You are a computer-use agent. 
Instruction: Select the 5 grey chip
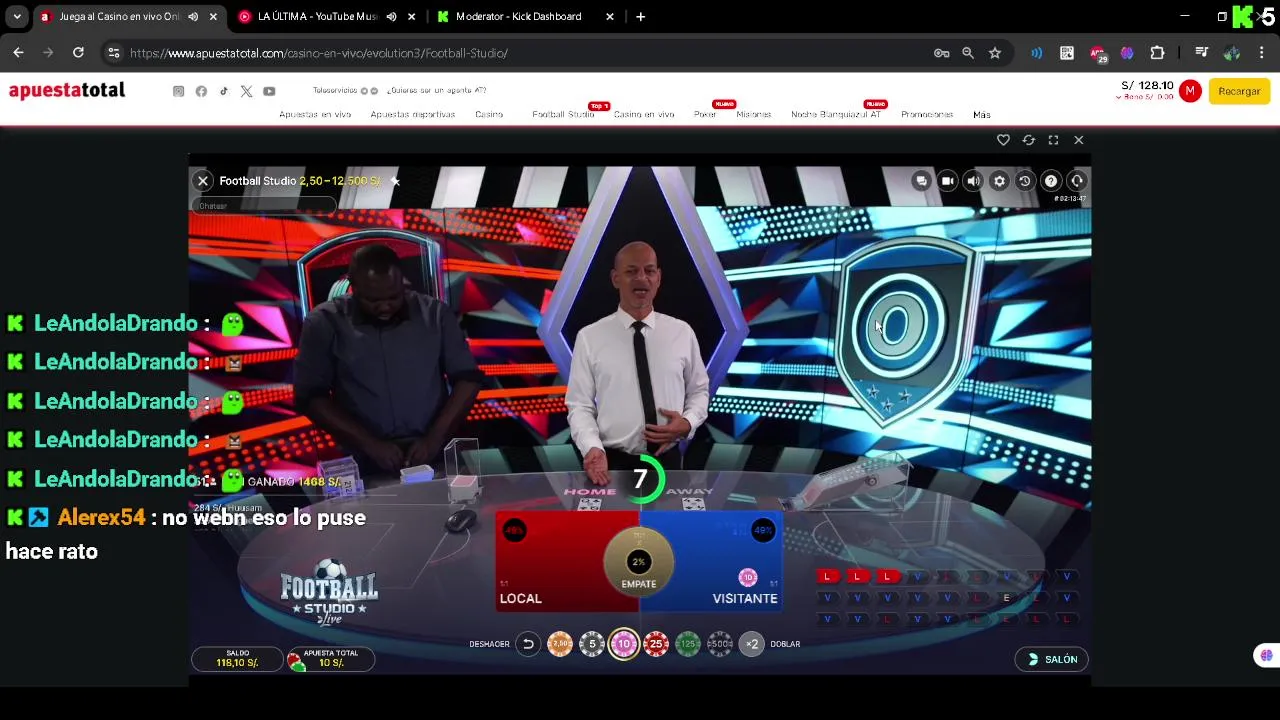tap(592, 644)
